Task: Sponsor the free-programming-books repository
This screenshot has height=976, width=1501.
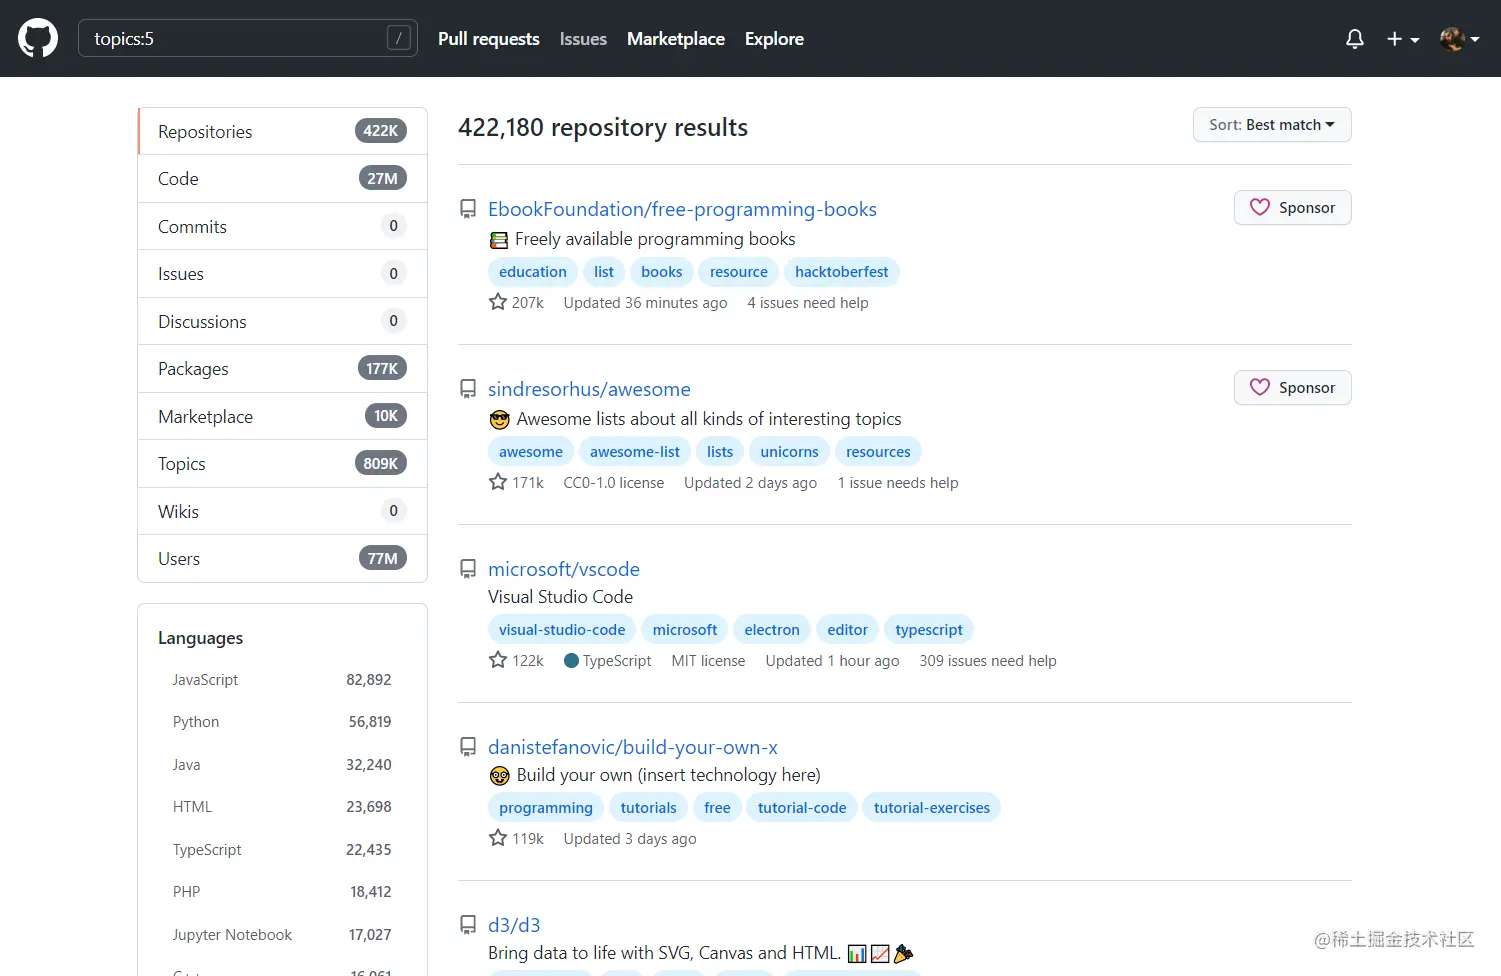Action: tap(1292, 208)
